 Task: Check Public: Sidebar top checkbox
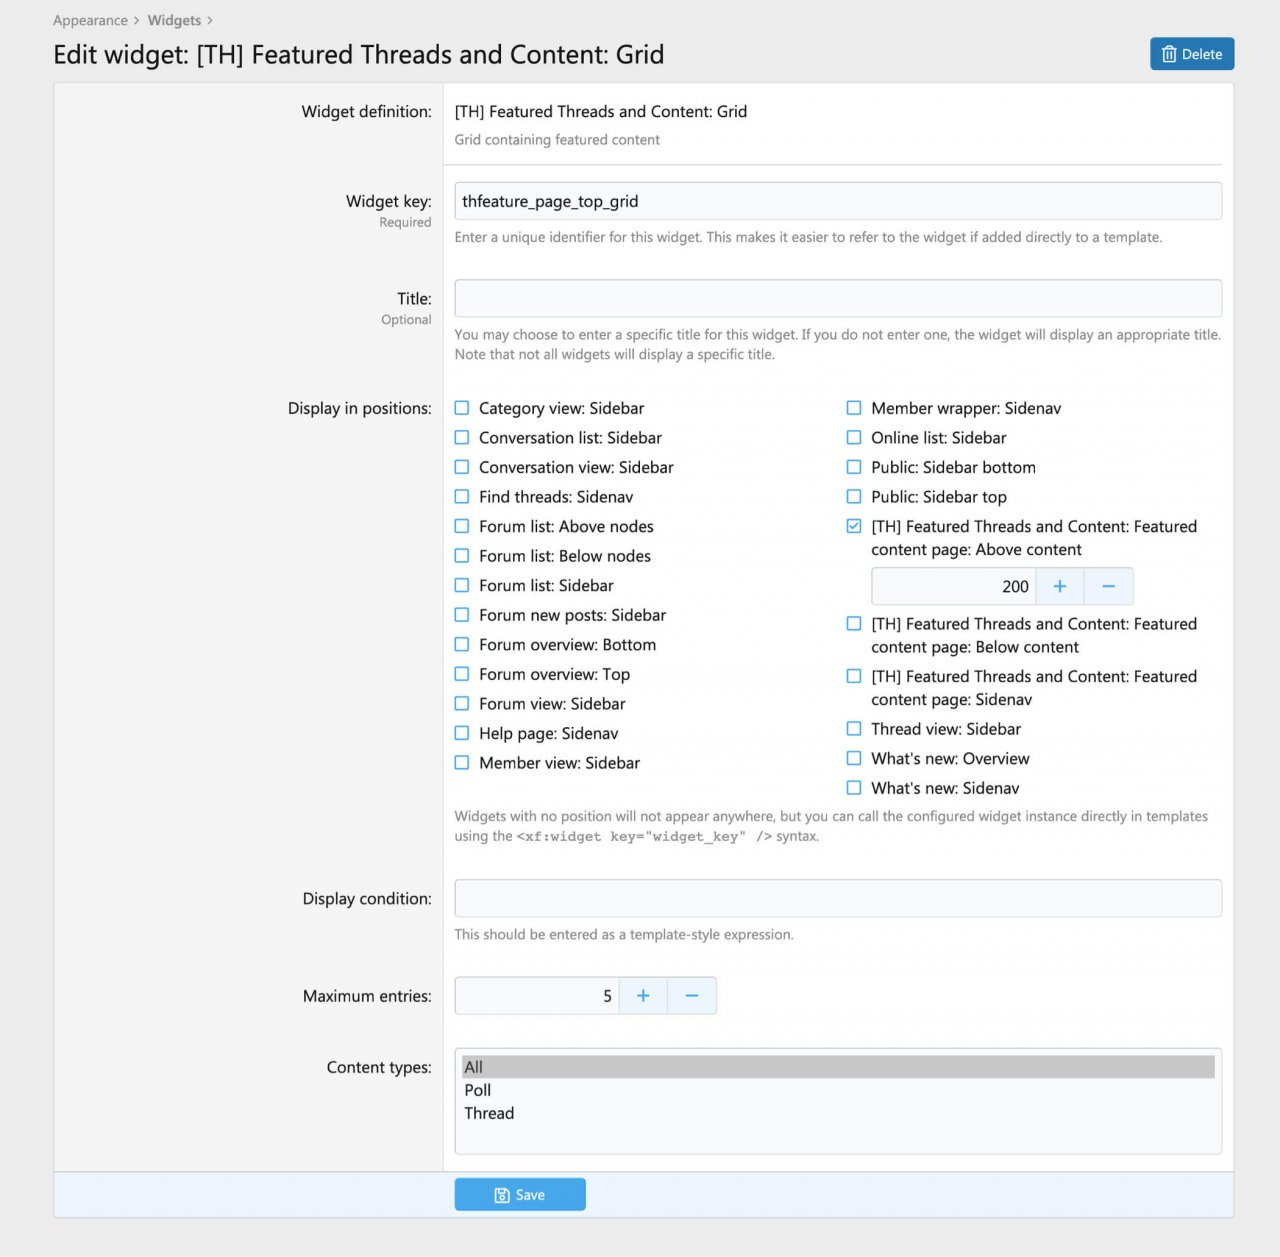click(x=854, y=497)
